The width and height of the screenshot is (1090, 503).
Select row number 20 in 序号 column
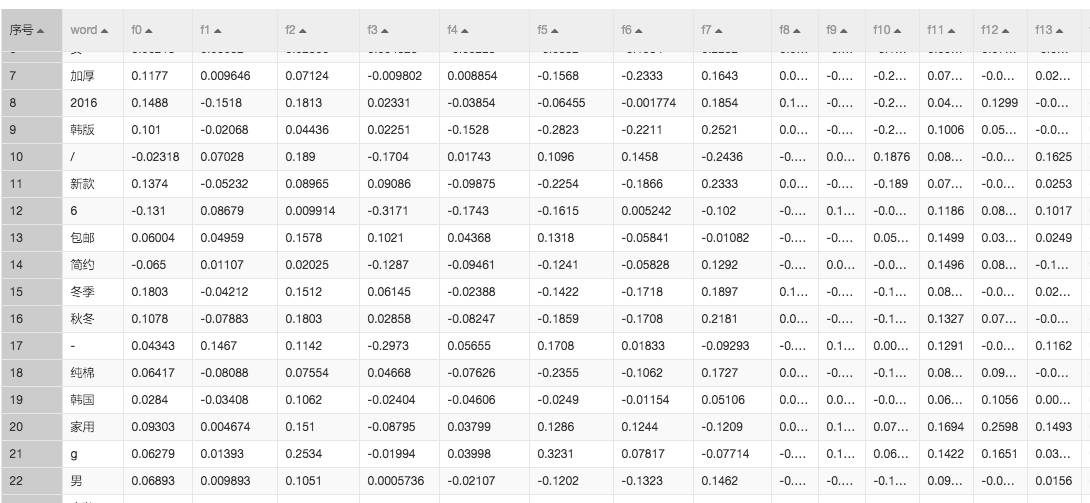click(16, 427)
